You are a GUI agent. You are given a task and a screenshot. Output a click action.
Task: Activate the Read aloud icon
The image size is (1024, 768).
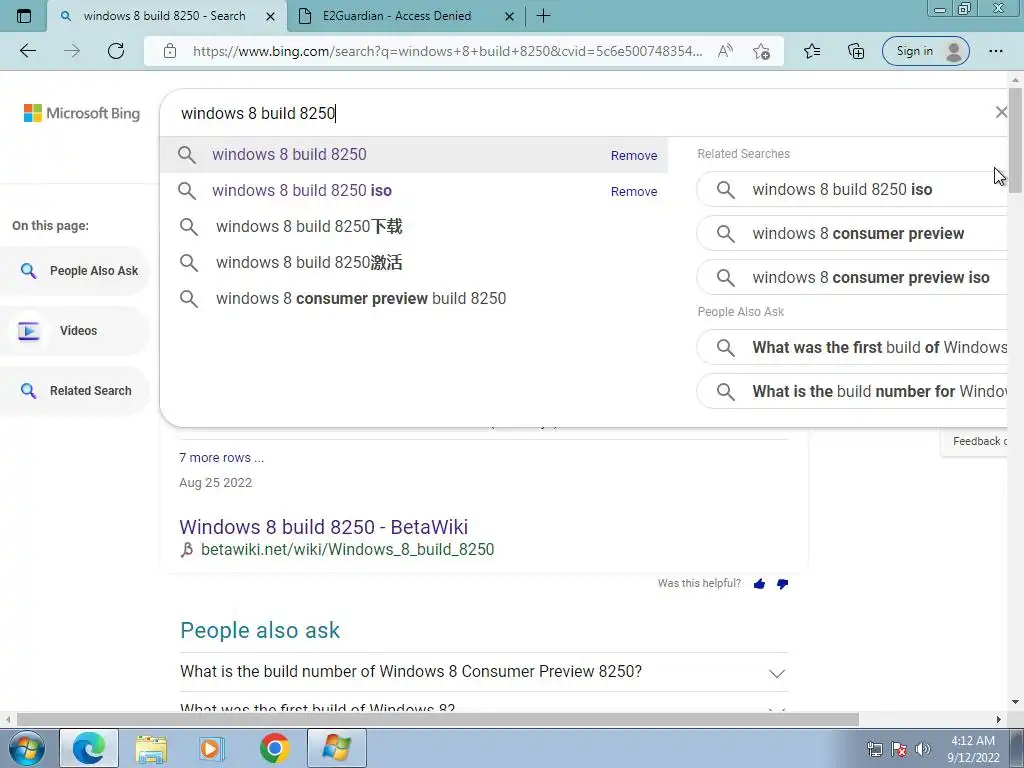tap(725, 51)
